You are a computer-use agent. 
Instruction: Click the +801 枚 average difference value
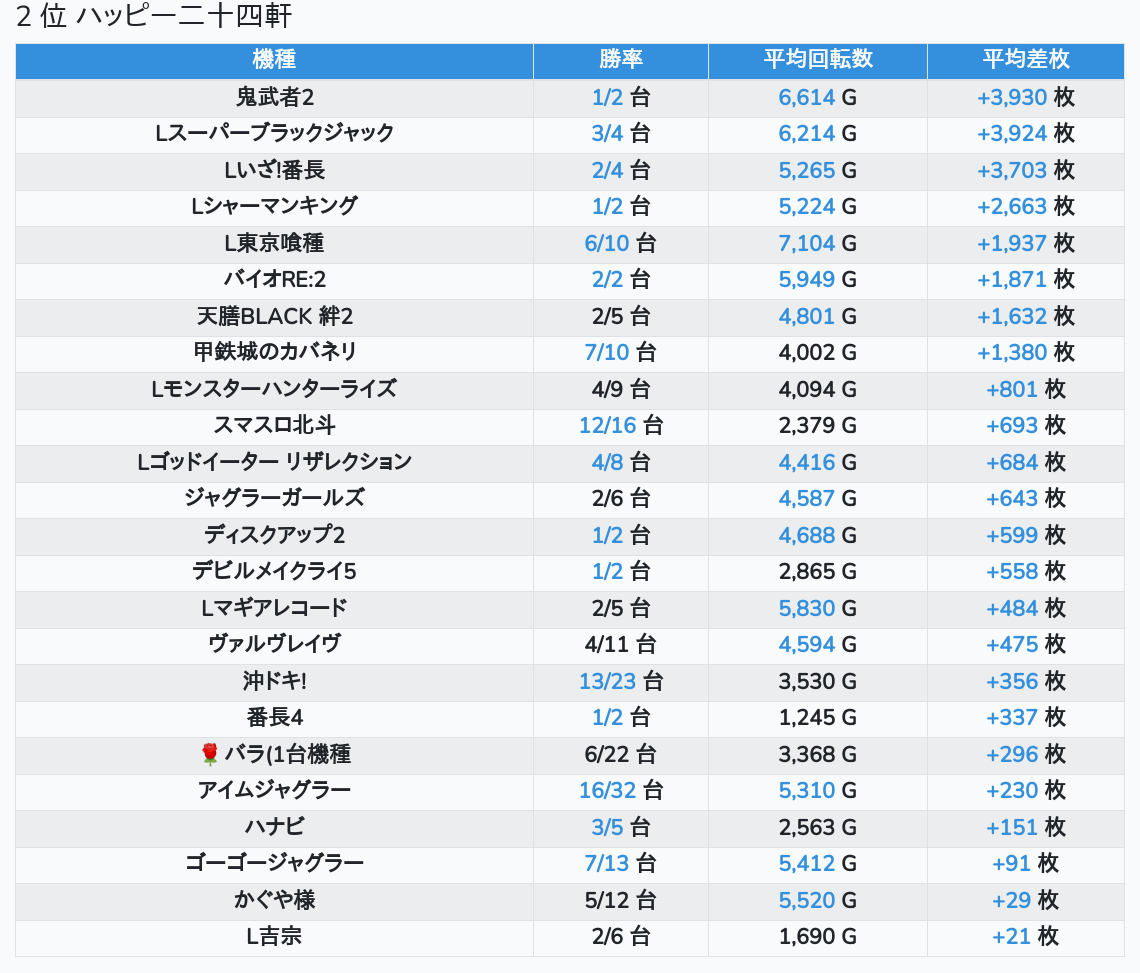coord(1025,389)
